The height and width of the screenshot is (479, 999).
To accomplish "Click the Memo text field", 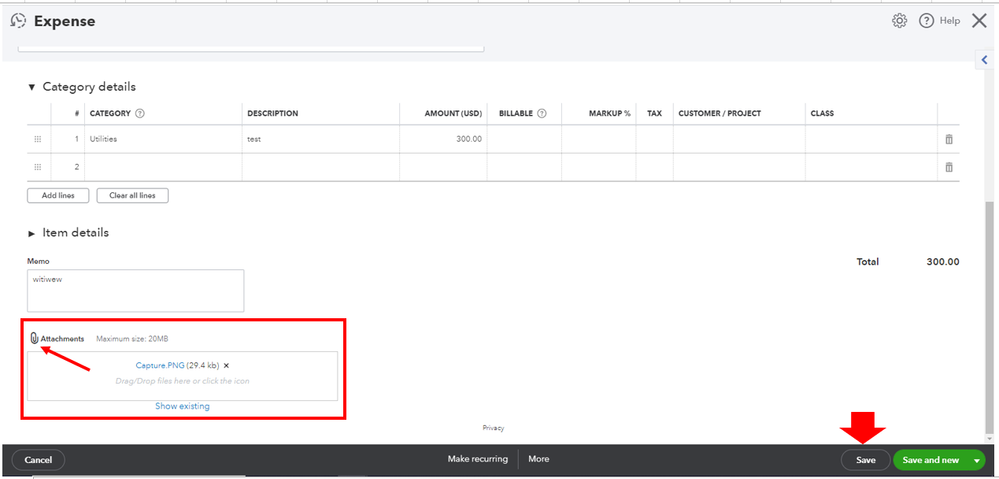I will [136, 290].
